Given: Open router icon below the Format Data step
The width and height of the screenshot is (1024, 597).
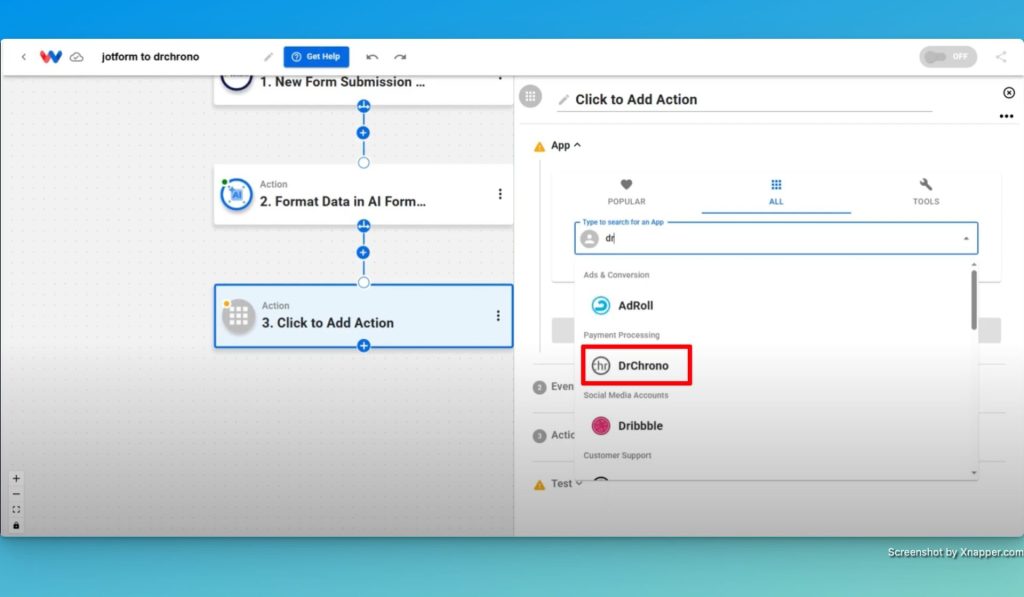Looking at the screenshot, I should pos(364,226).
